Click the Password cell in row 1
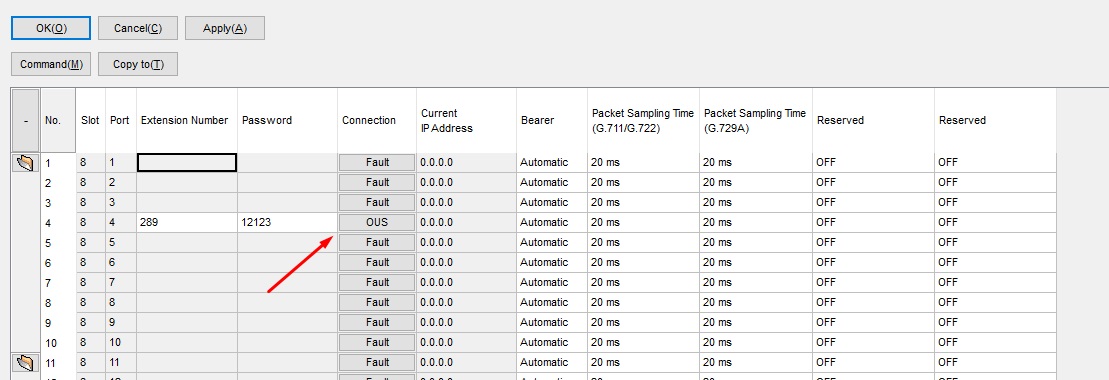 287,163
